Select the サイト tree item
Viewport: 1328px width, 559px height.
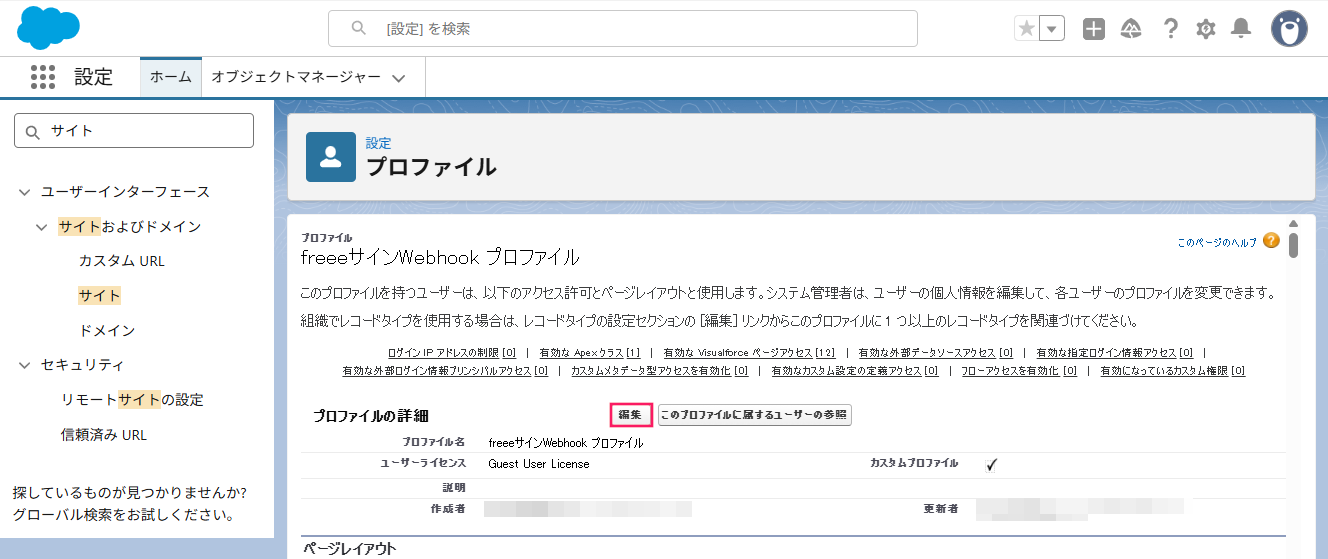100,296
